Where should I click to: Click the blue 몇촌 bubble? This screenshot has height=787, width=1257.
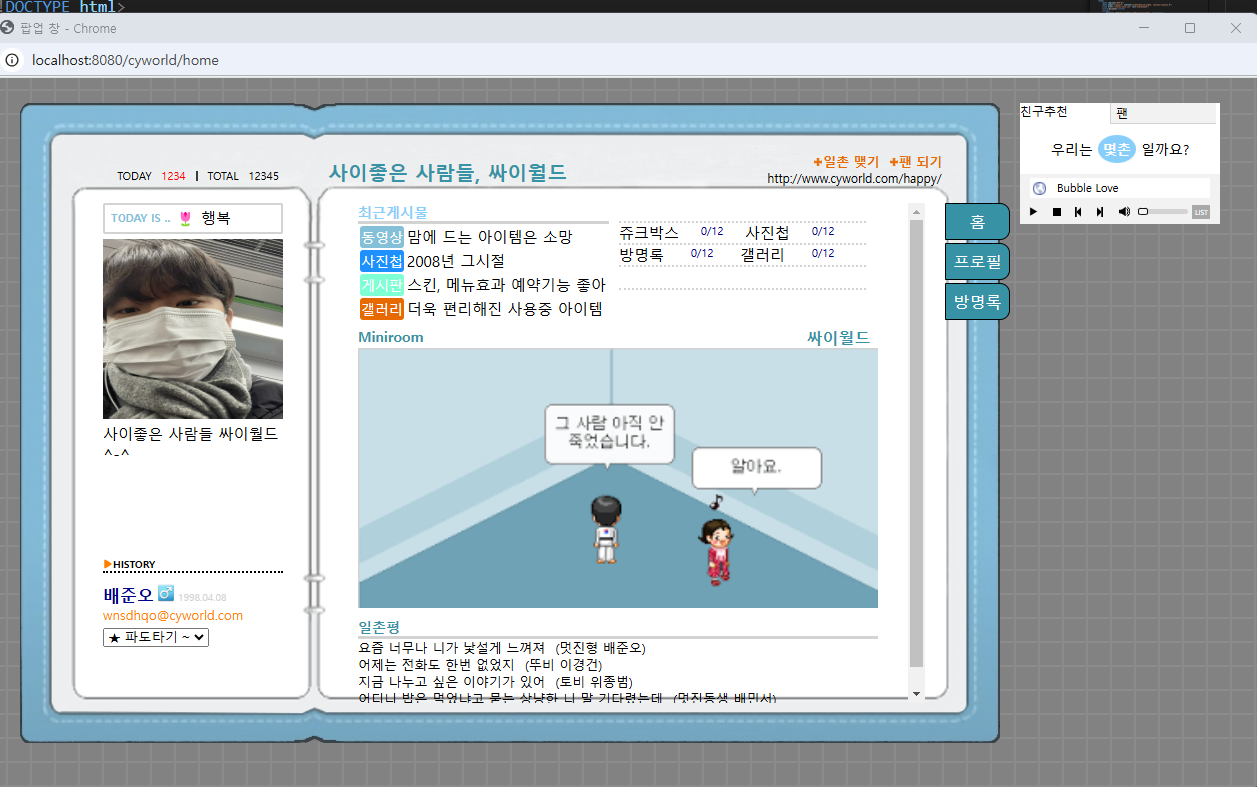[x=1116, y=149]
